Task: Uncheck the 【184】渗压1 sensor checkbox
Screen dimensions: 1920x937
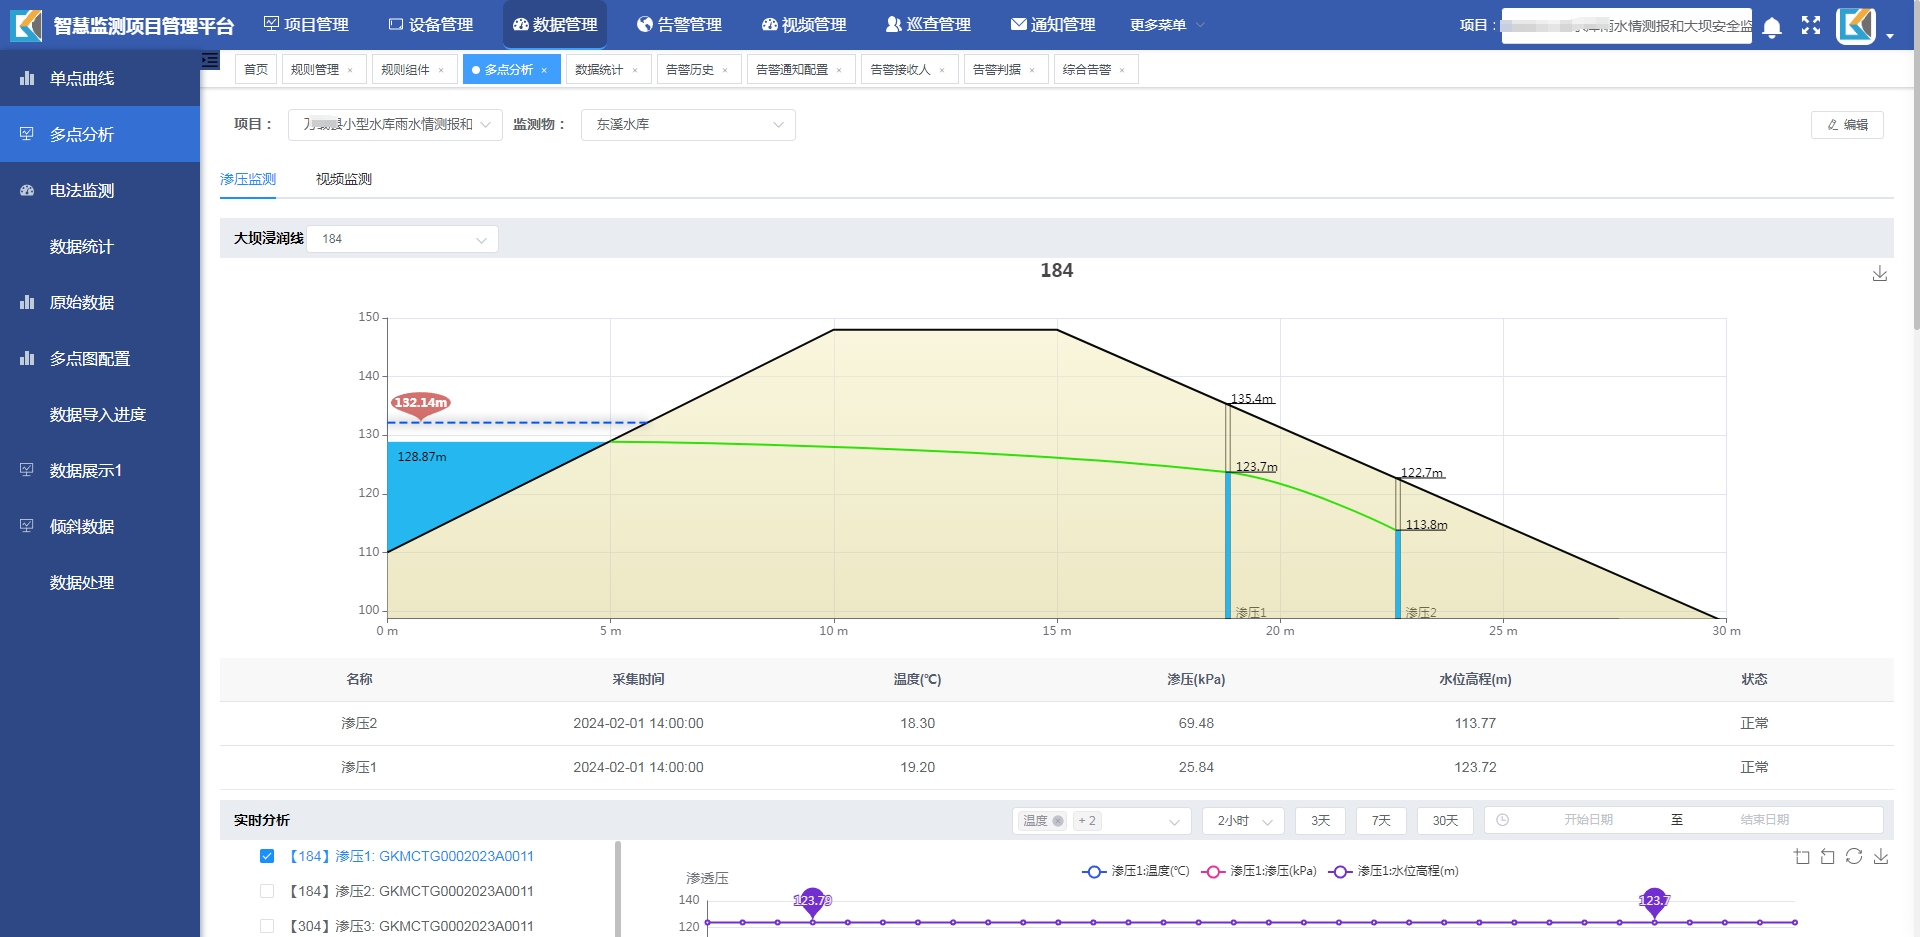Action: coord(267,856)
